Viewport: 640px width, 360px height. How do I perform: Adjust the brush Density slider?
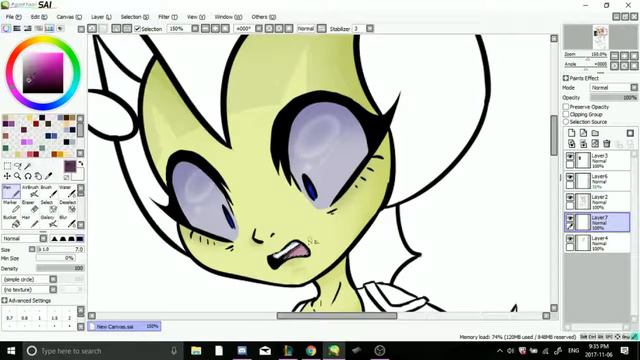click(x=60, y=269)
